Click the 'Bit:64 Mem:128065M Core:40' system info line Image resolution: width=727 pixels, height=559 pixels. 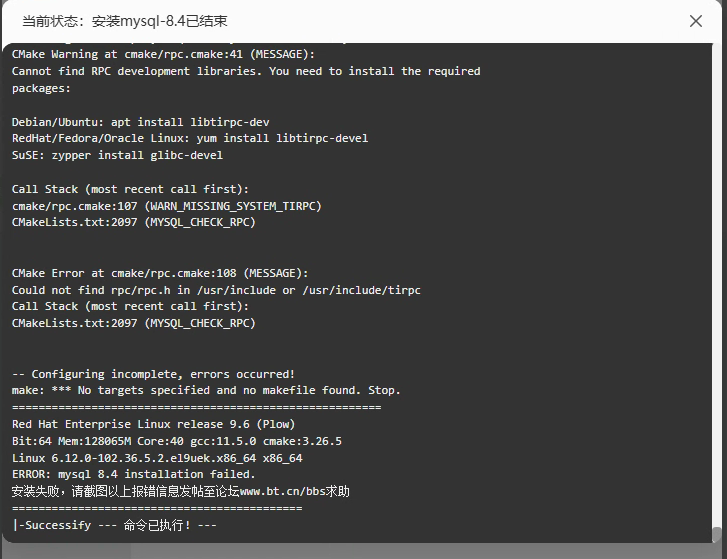coord(177,441)
